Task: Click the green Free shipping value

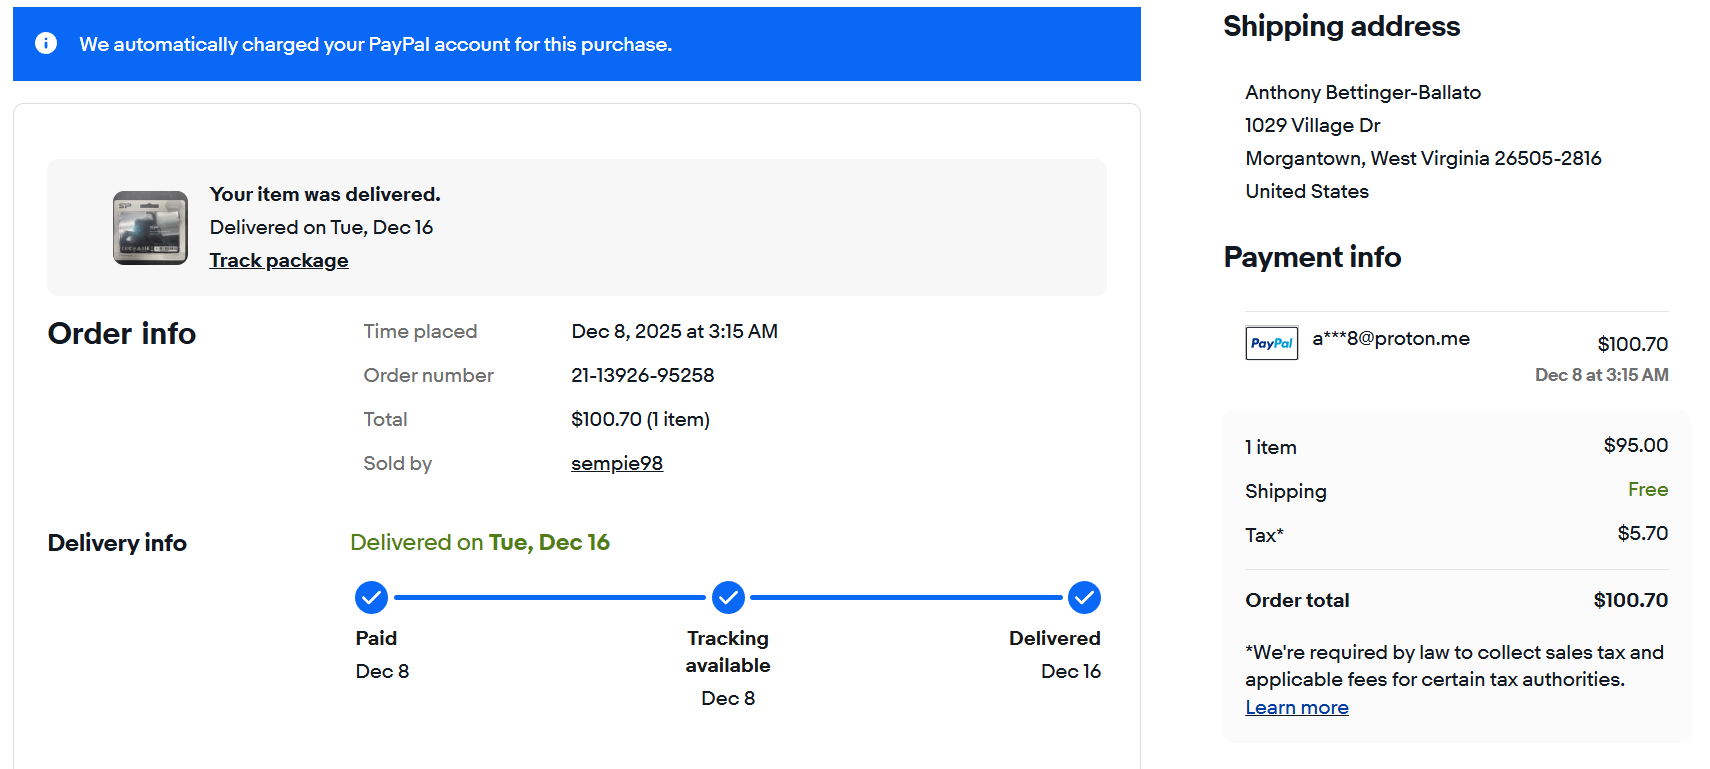Action: click(x=1647, y=490)
